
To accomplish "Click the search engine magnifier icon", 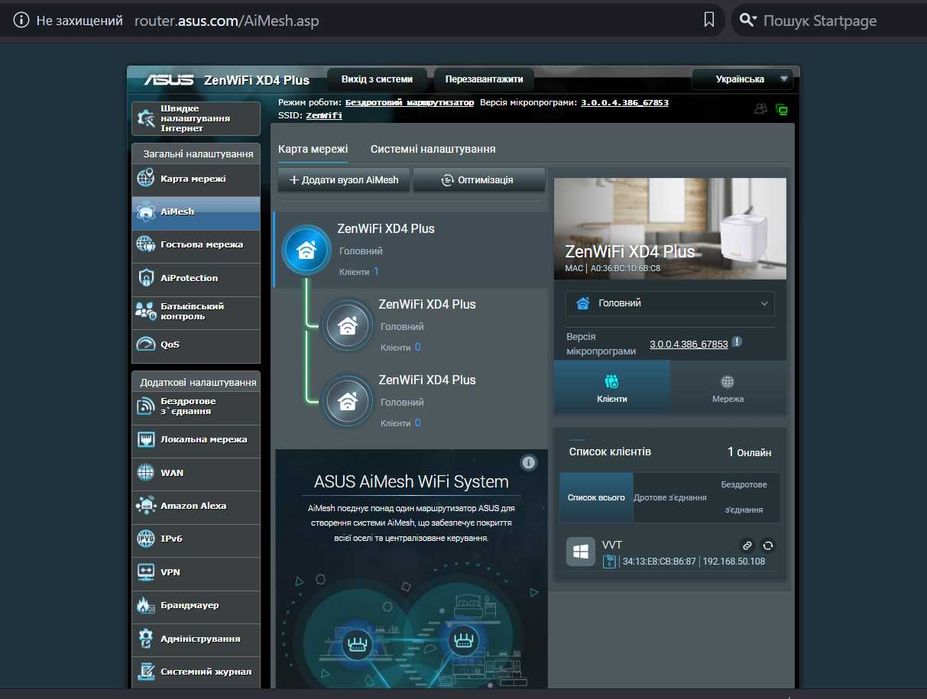I will [x=747, y=20].
